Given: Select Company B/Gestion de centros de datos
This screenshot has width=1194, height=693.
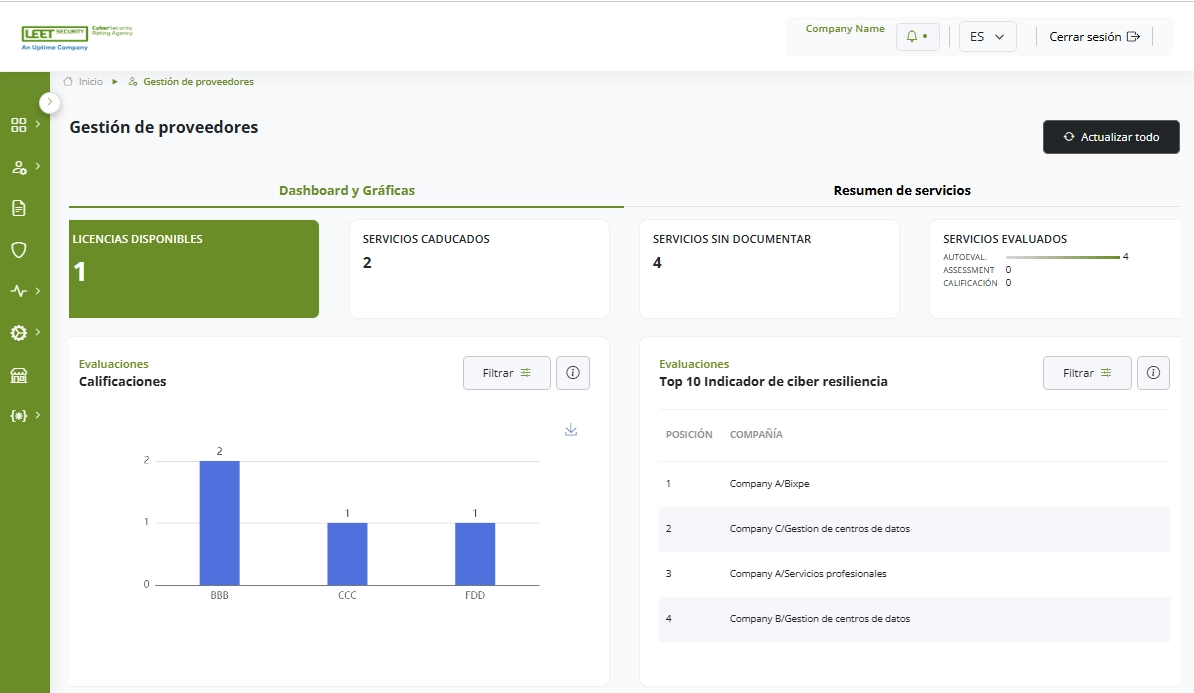Looking at the screenshot, I should [914, 618].
